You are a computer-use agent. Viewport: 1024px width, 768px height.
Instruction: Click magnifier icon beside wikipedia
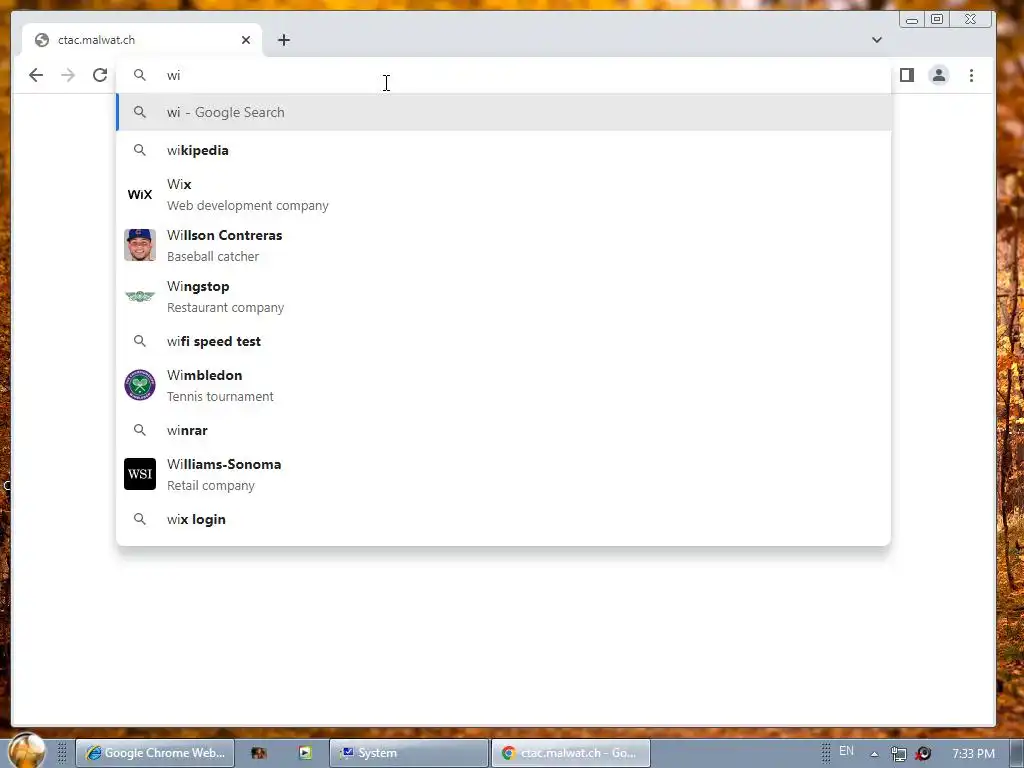[140, 150]
